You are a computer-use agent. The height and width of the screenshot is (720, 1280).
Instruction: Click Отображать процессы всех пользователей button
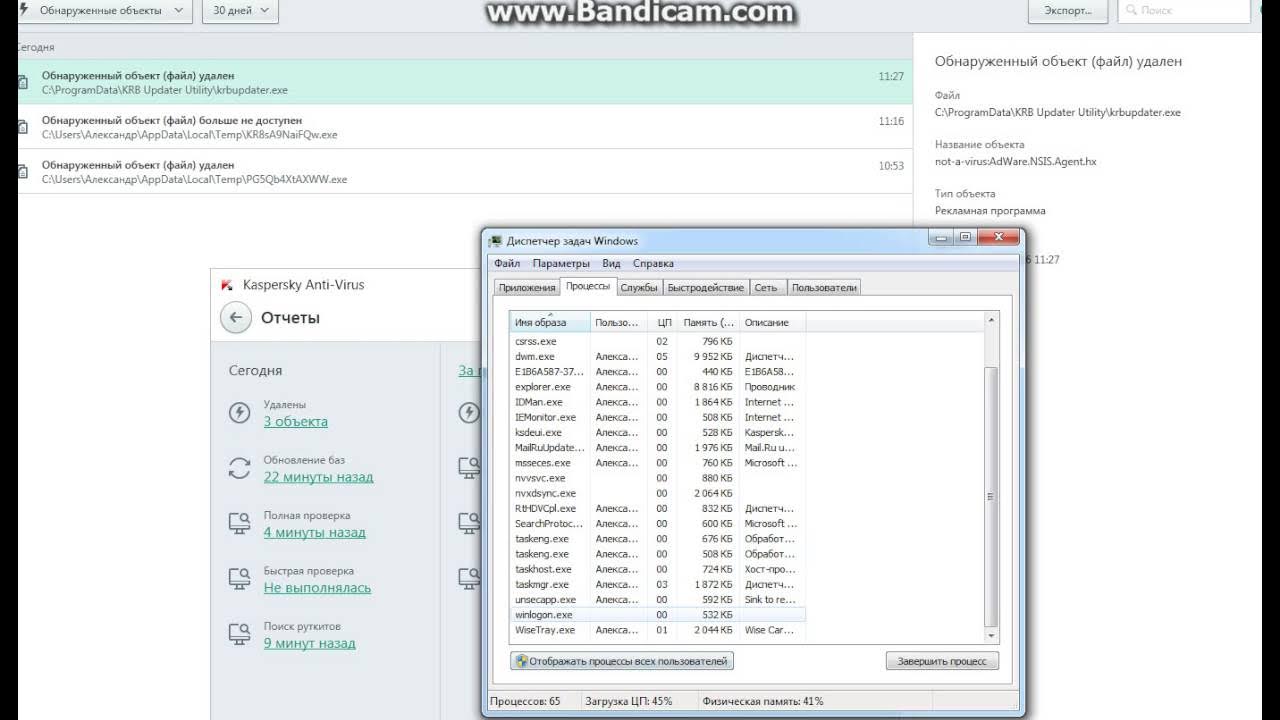pos(622,661)
